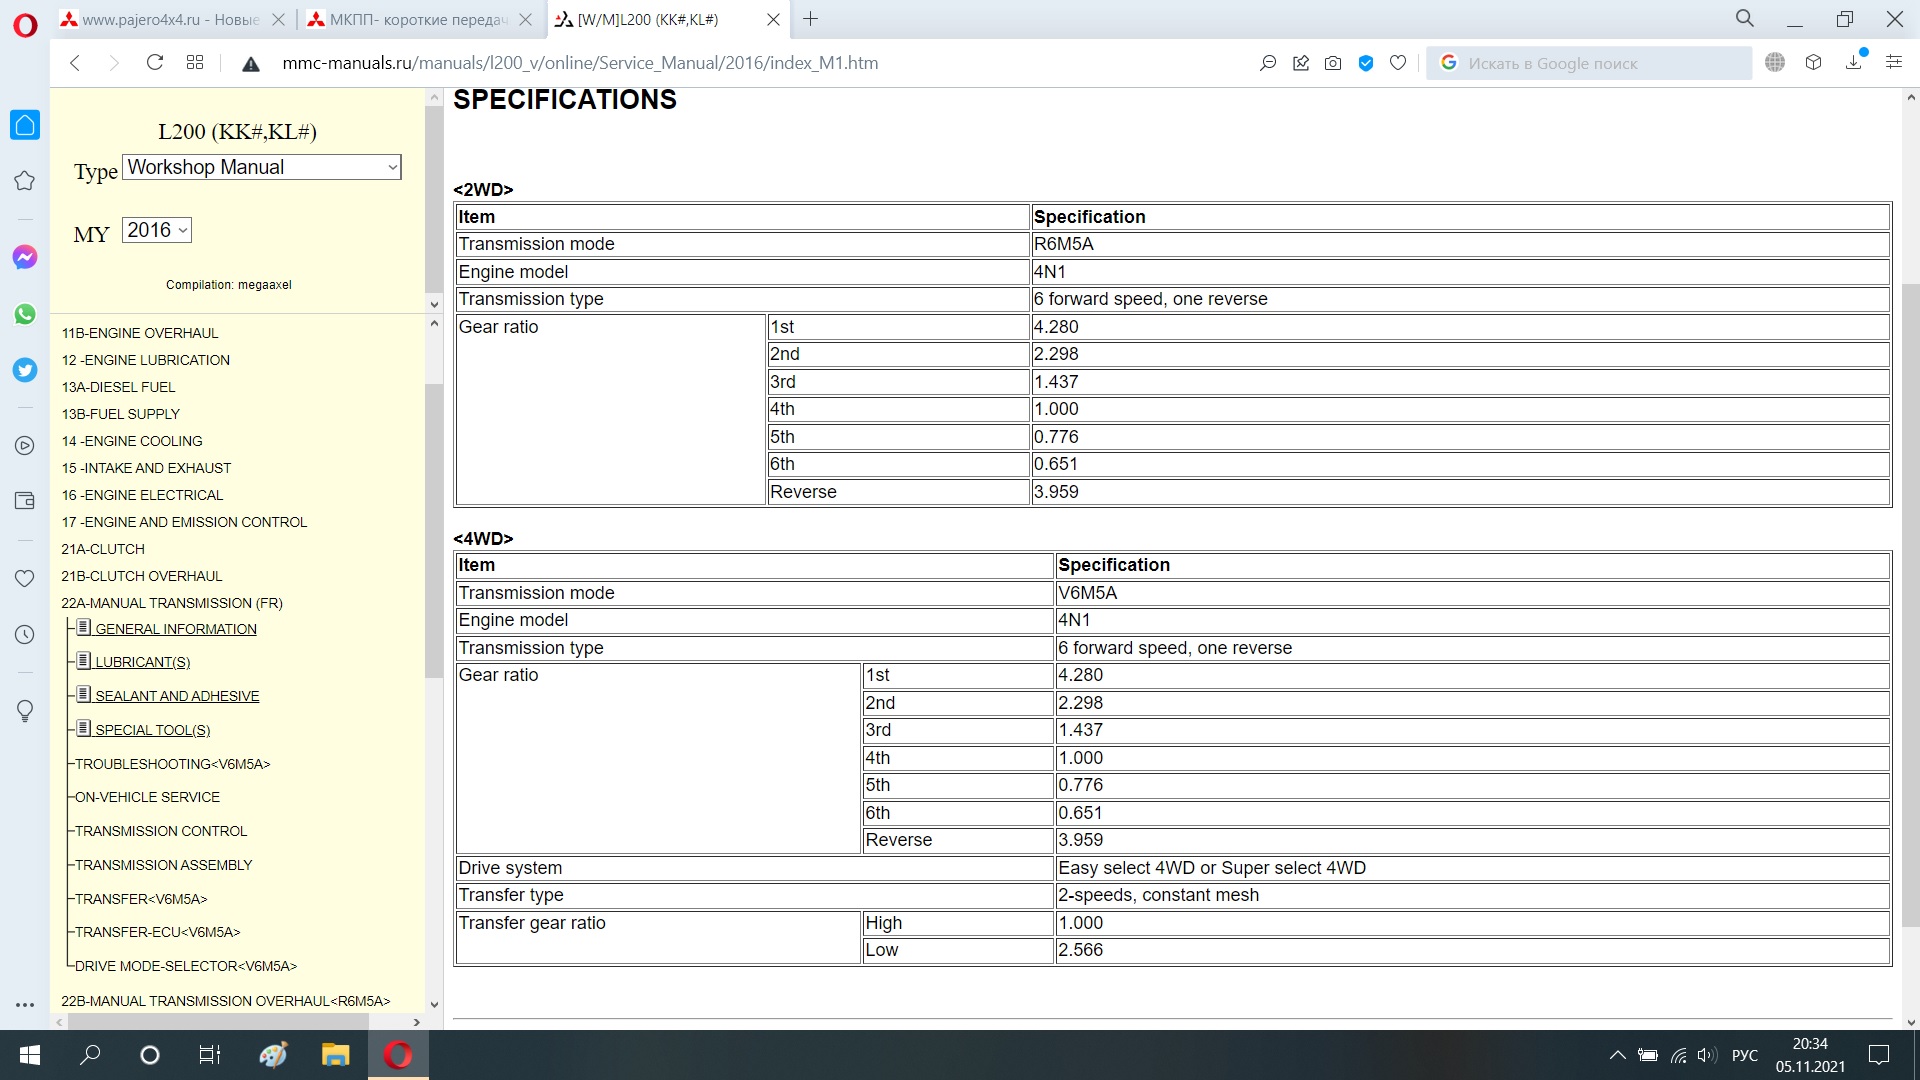
Task: Switch to www.pajero4x4.ru tab
Action: (170, 20)
